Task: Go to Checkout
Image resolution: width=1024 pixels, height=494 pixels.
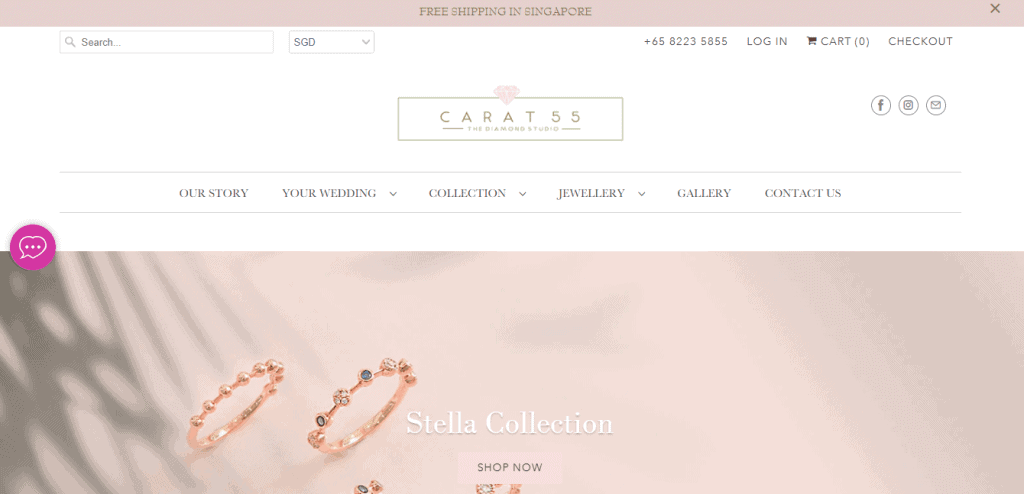Action: (921, 41)
